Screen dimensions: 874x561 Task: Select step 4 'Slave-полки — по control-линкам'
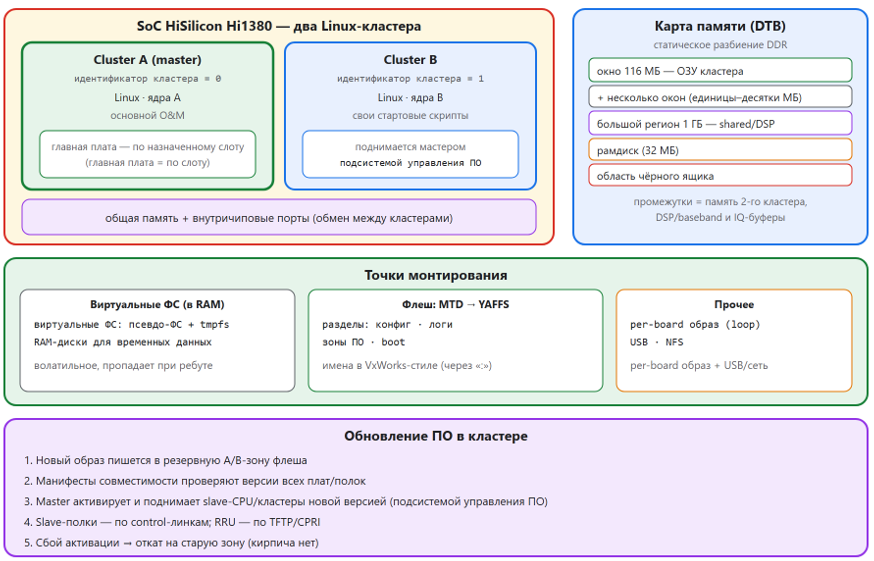(172, 523)
